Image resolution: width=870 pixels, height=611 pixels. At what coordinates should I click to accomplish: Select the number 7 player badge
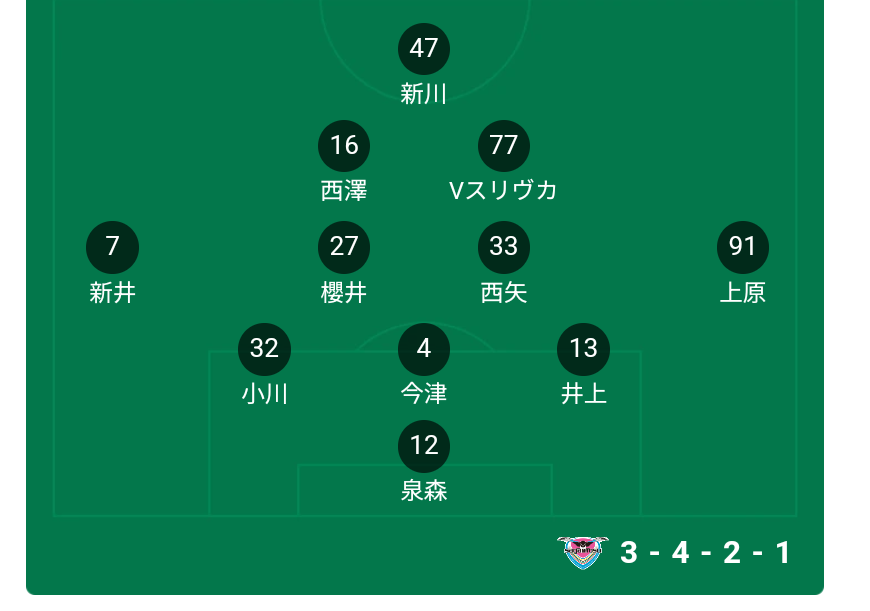(113, 247)
